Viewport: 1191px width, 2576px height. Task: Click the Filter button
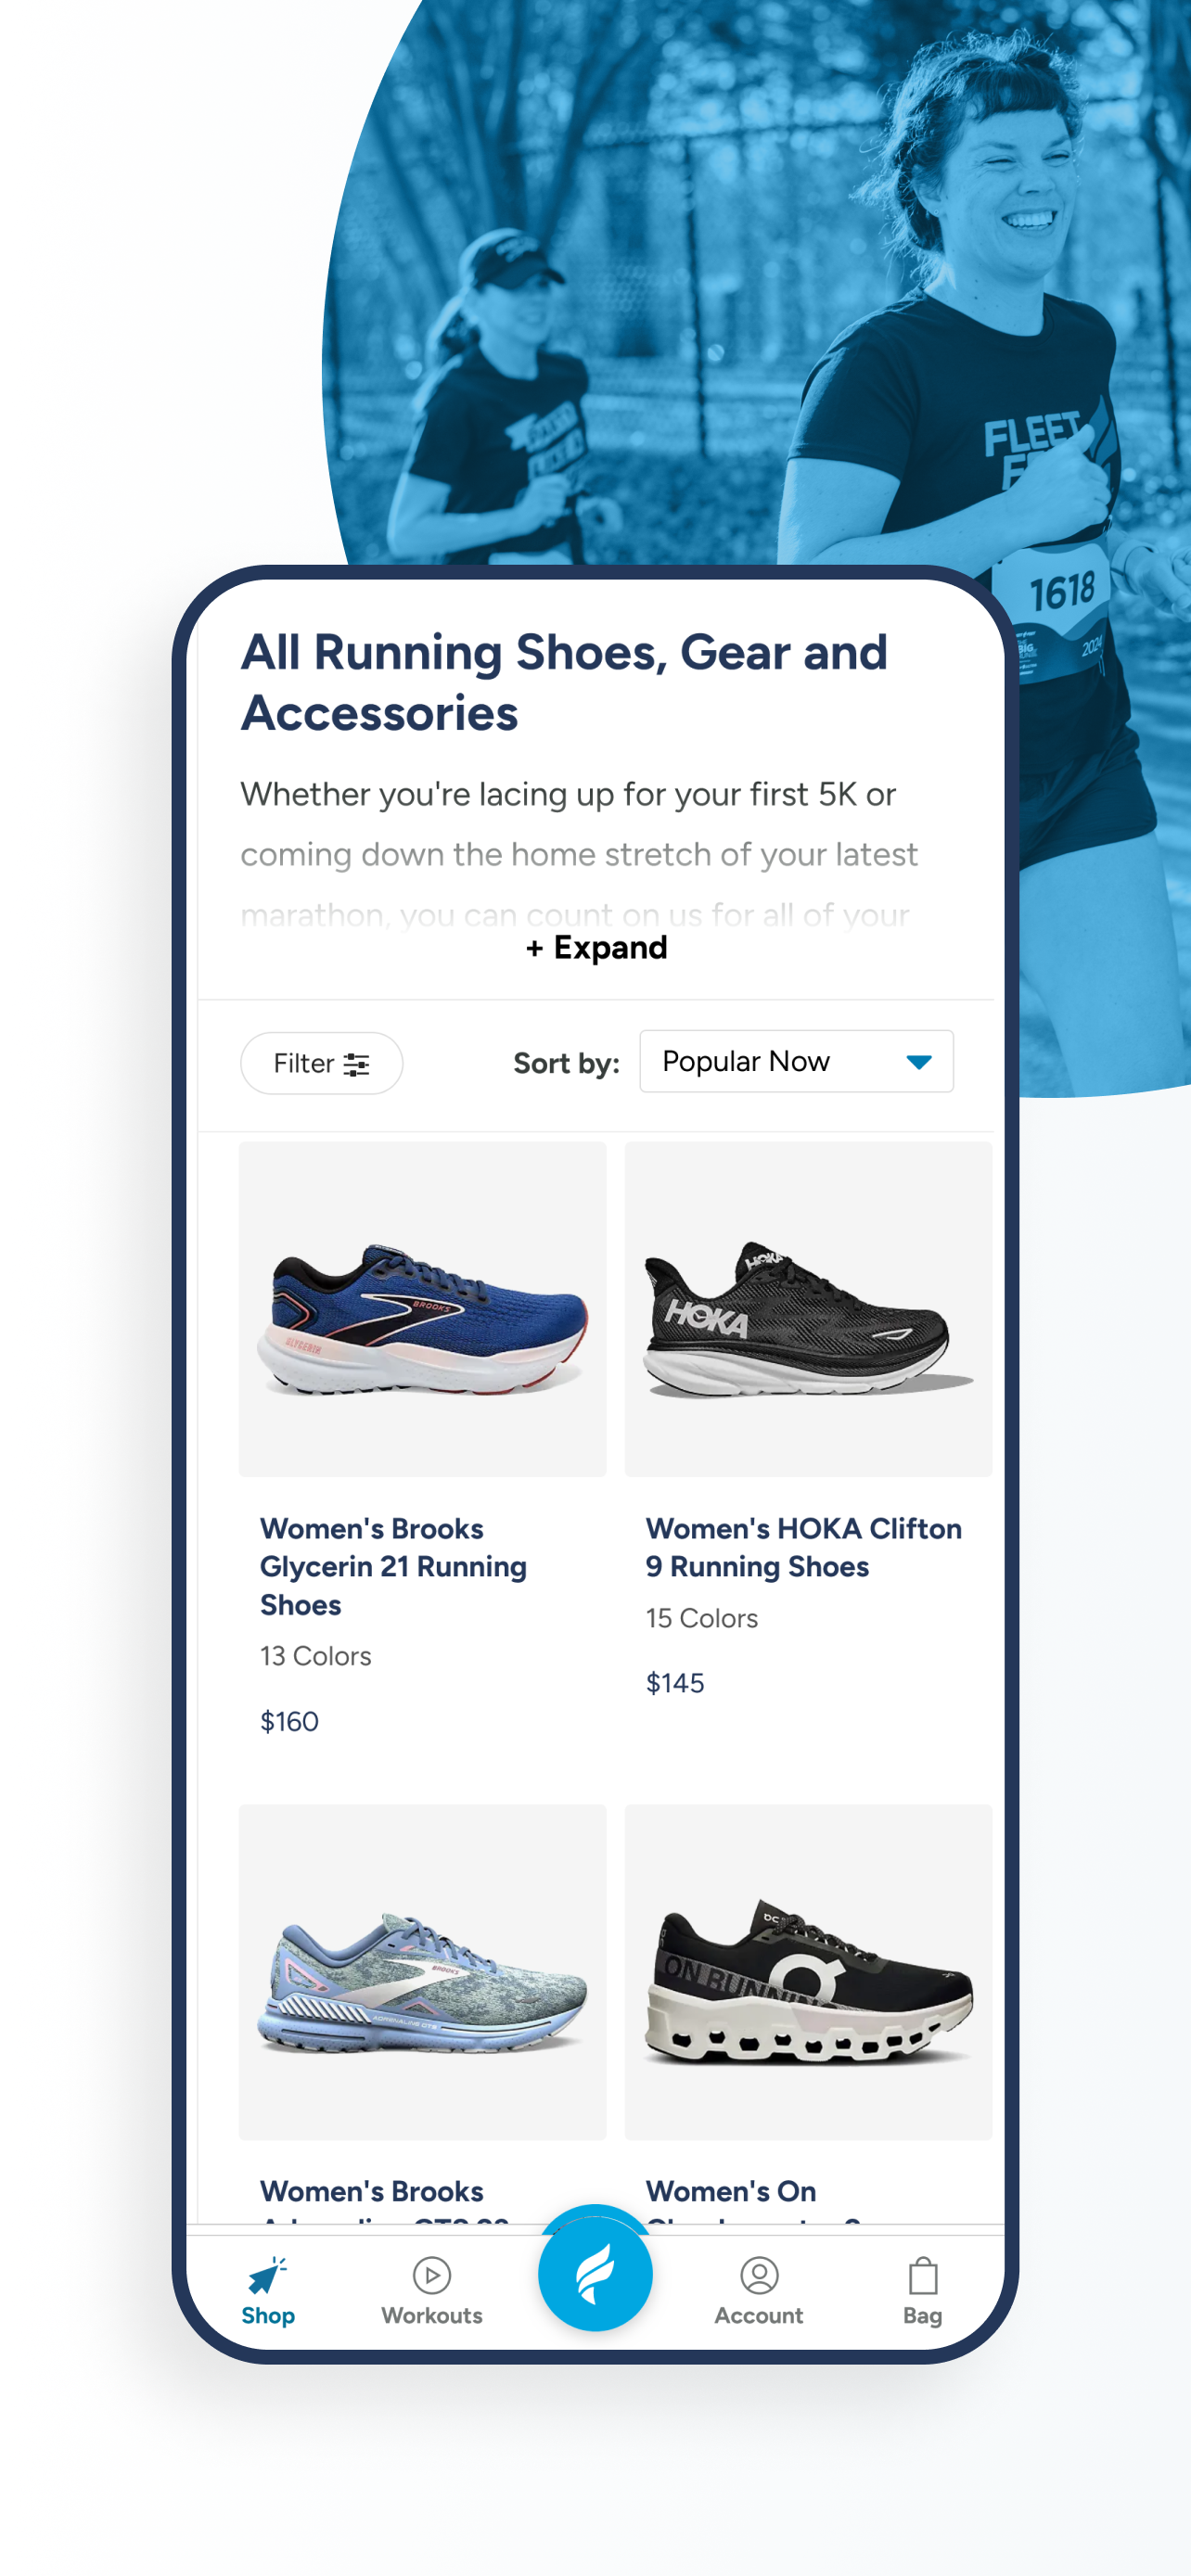coord(321,1063)
